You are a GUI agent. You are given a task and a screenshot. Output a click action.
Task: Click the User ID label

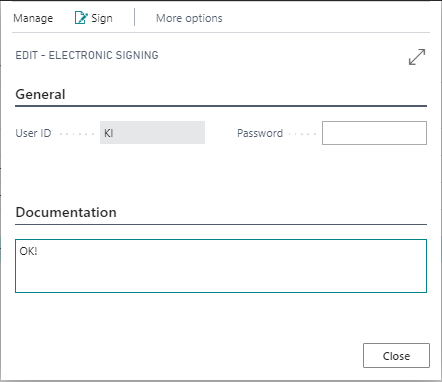coord(33,133)
